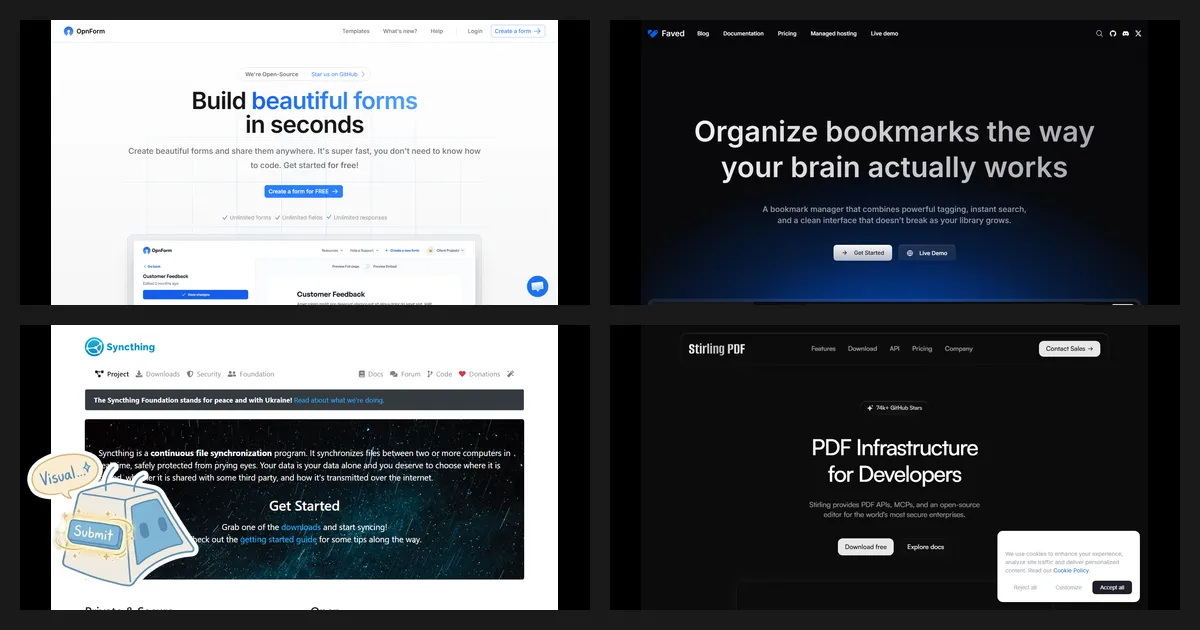This screenshot has height=630, width=1200.
Task: Open Faved Pricing
Action: click(787, 33)
